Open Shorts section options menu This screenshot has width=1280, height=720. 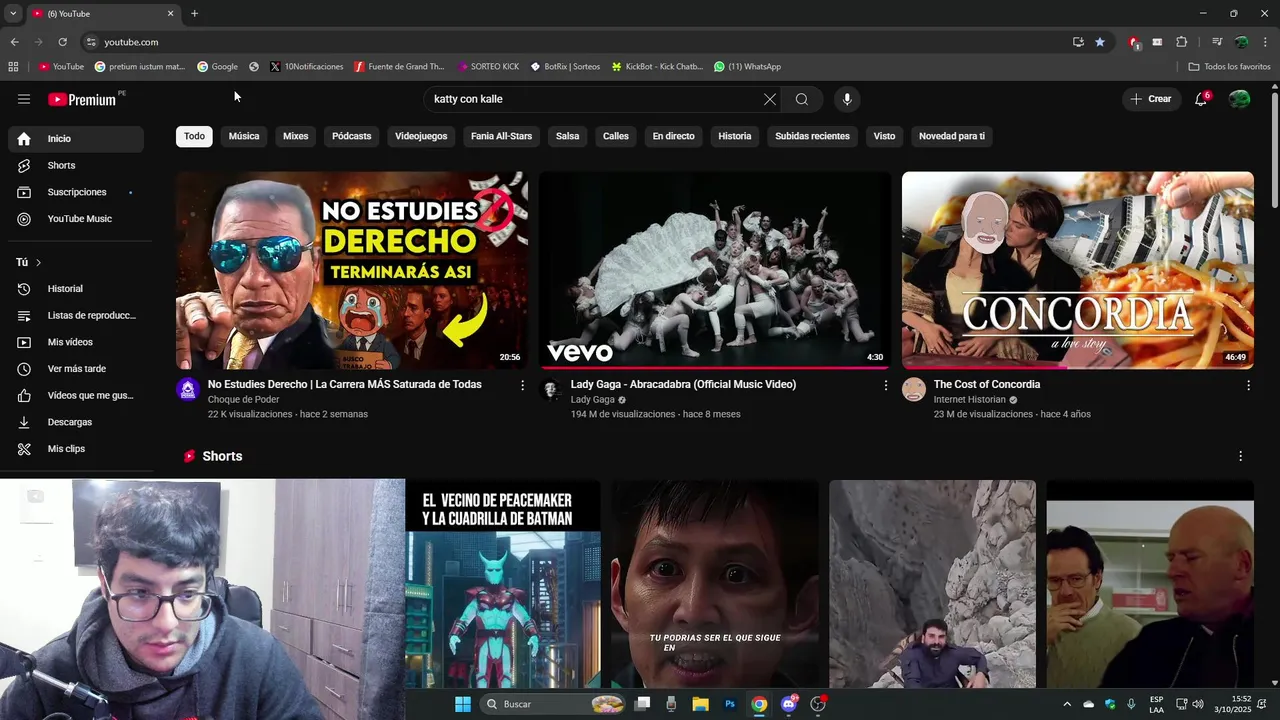(1241, 456)
